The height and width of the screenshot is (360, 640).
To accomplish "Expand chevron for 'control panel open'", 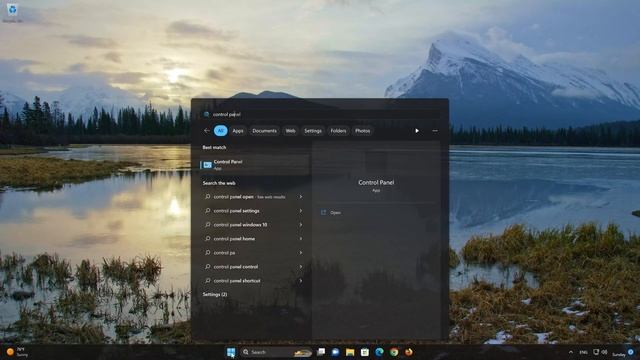I will pyautogui.click(x=301, y=197).
